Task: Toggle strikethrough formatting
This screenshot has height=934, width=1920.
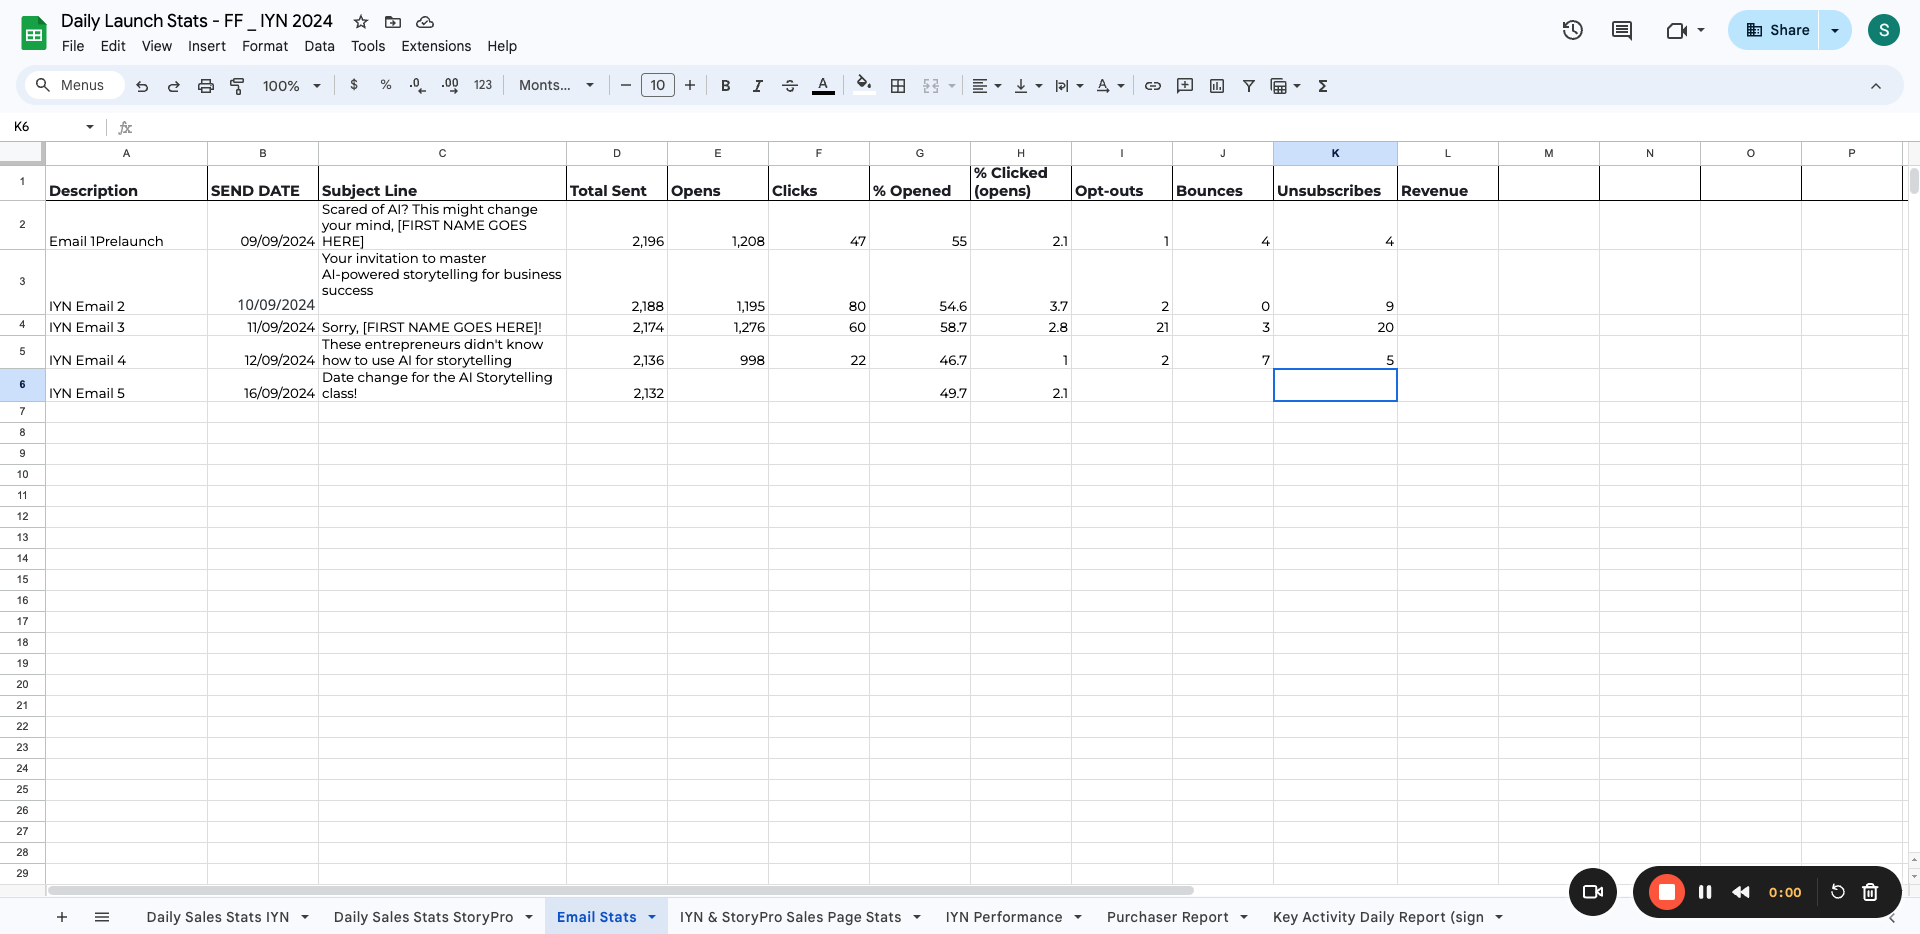Action: point(790,86)
